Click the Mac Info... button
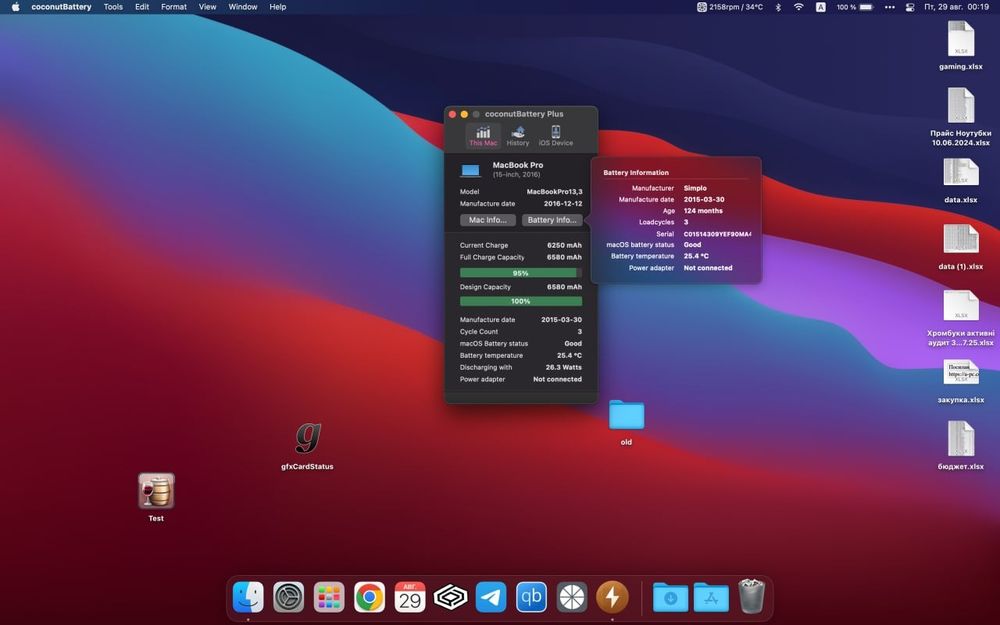This screenshot has width=1000, height=625. point(488,220)
